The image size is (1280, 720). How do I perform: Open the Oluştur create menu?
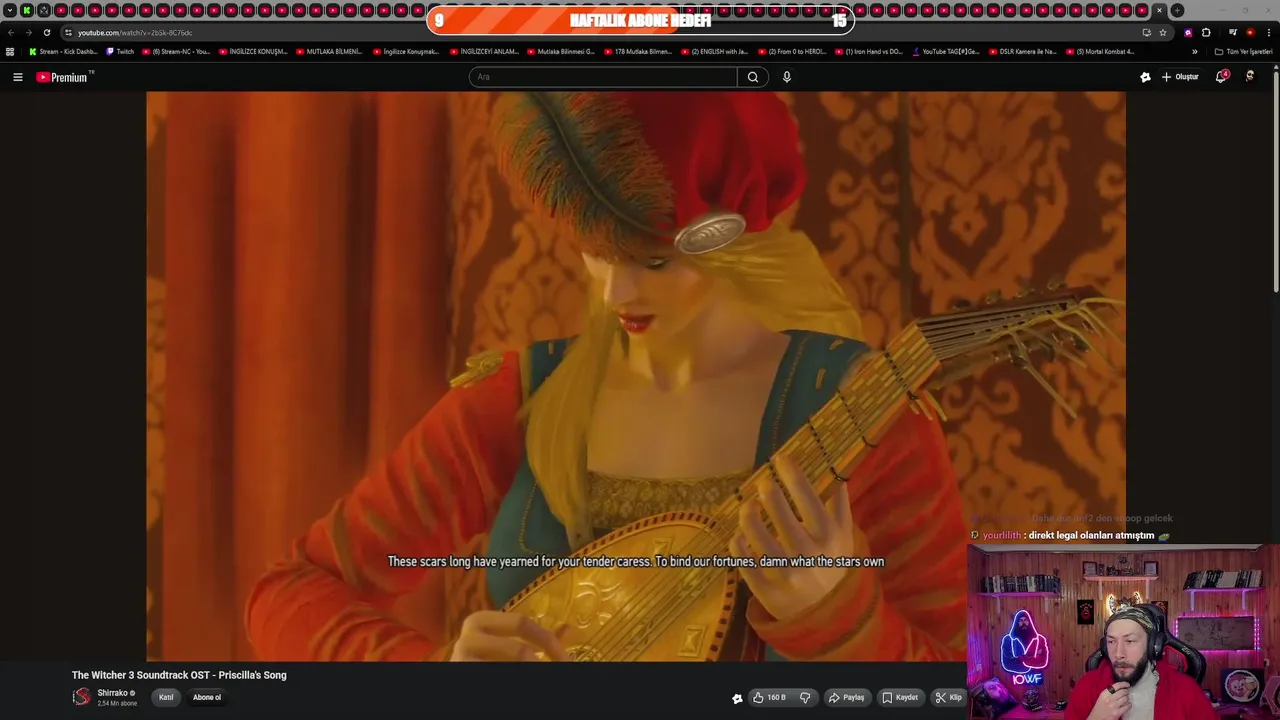coord(1181,77)
